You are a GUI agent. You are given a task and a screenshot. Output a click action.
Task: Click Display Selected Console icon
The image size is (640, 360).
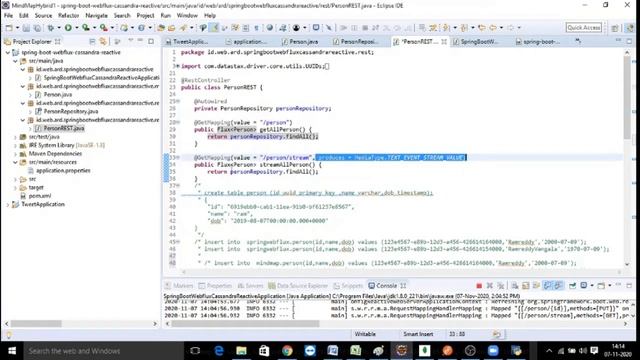pyautogui.click(x=584, y=286)
